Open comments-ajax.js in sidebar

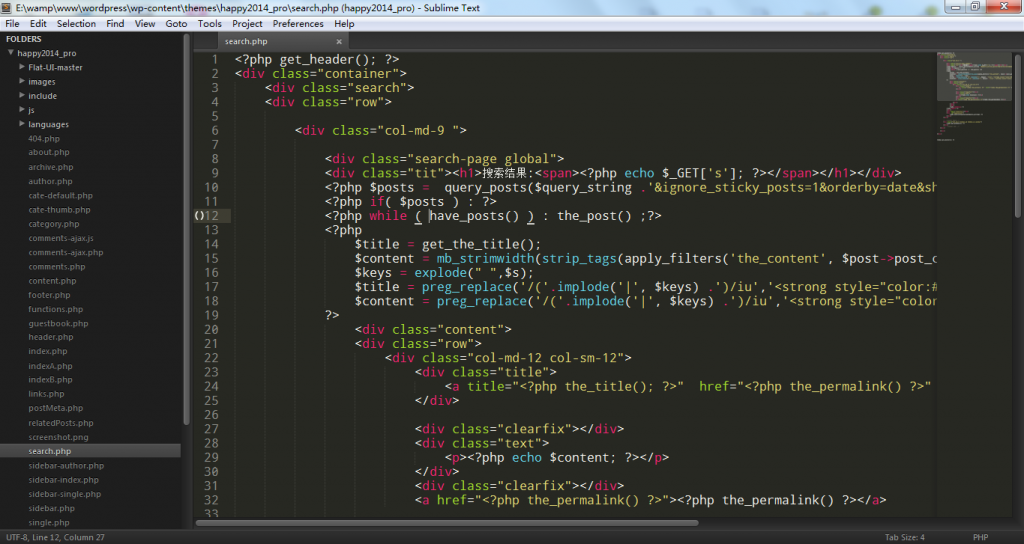(x=61, y=238)
